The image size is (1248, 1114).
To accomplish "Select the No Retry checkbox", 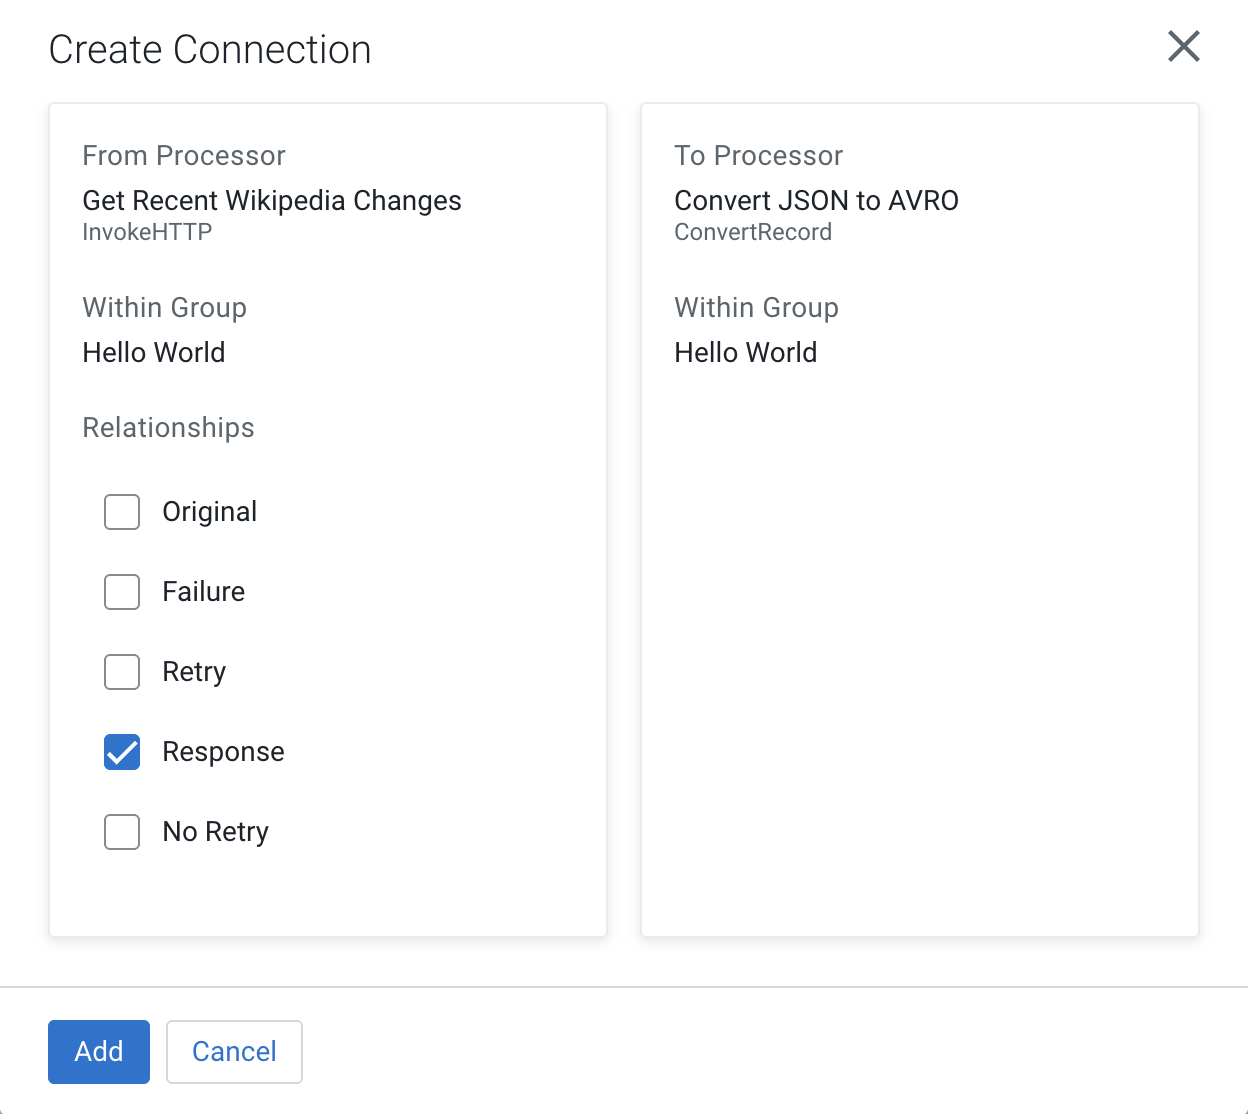I will [122, 832].
